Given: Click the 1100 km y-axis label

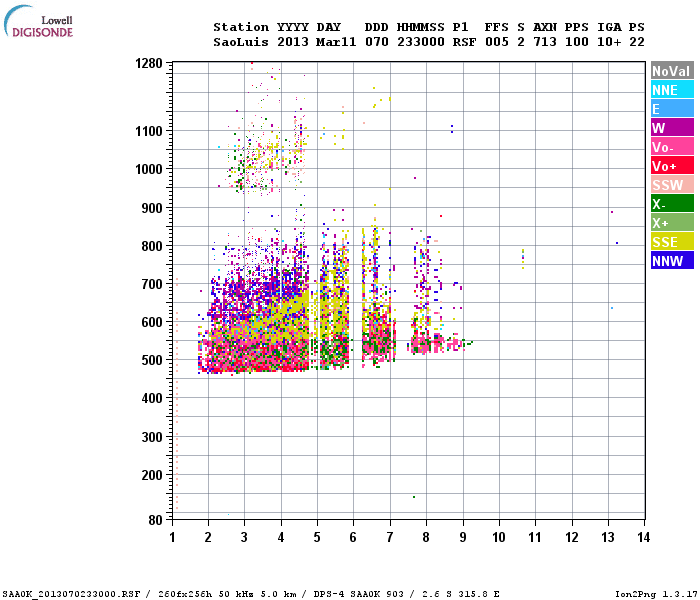Looking at the screenshot, I should [x=149, y=131].
